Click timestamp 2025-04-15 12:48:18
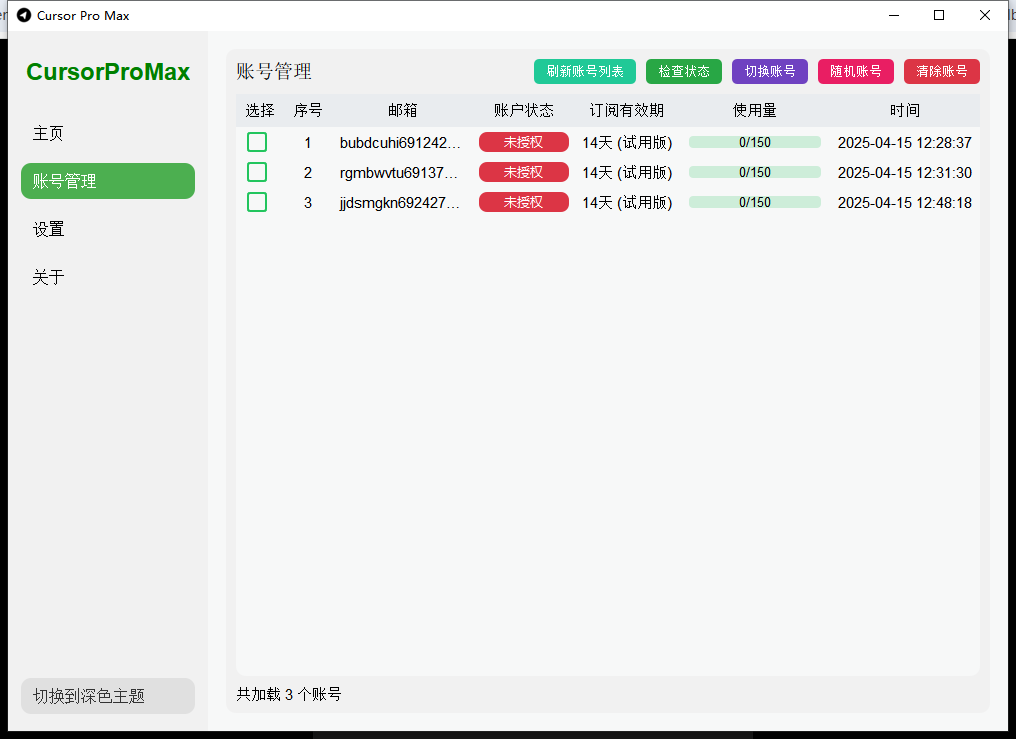The width and height of the screenshot is (1016, 739). tap(905, 203)
